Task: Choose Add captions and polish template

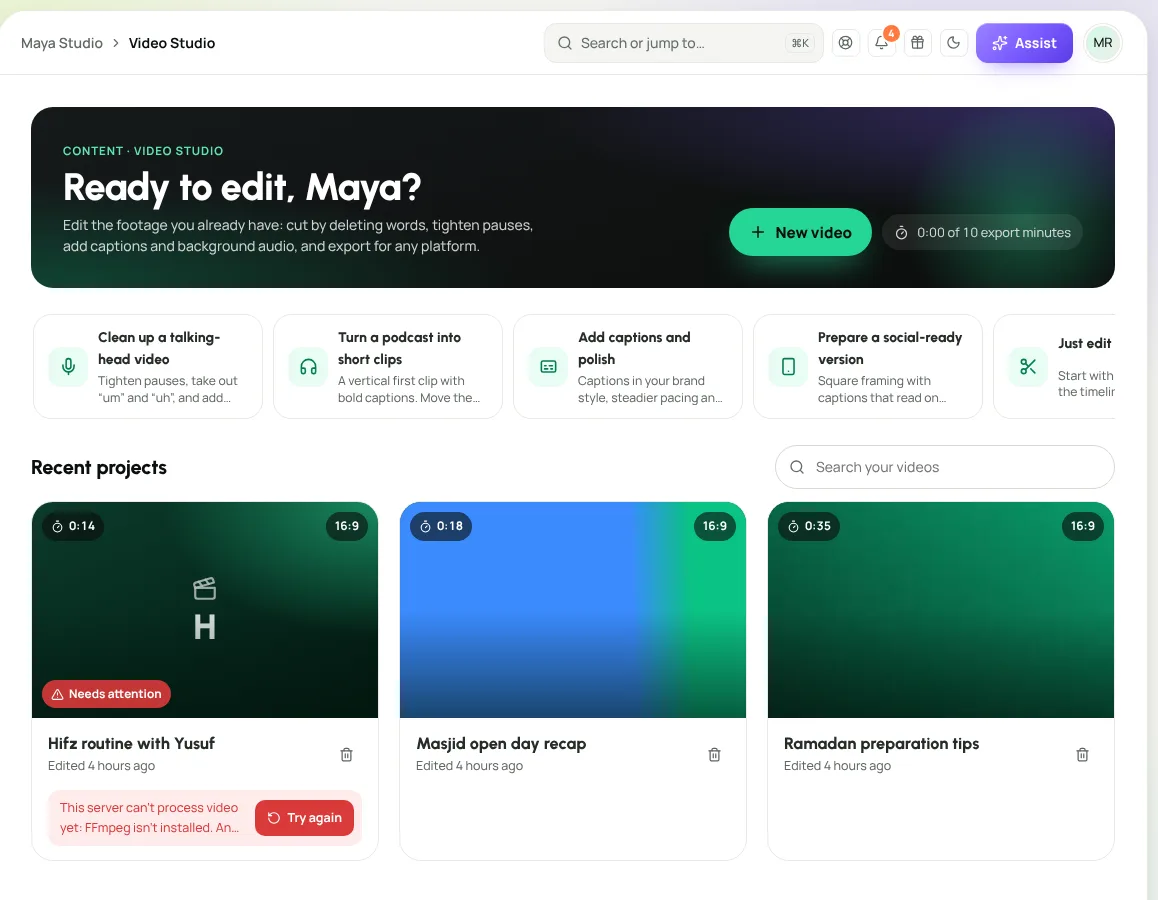Action: tap(628, 366)
